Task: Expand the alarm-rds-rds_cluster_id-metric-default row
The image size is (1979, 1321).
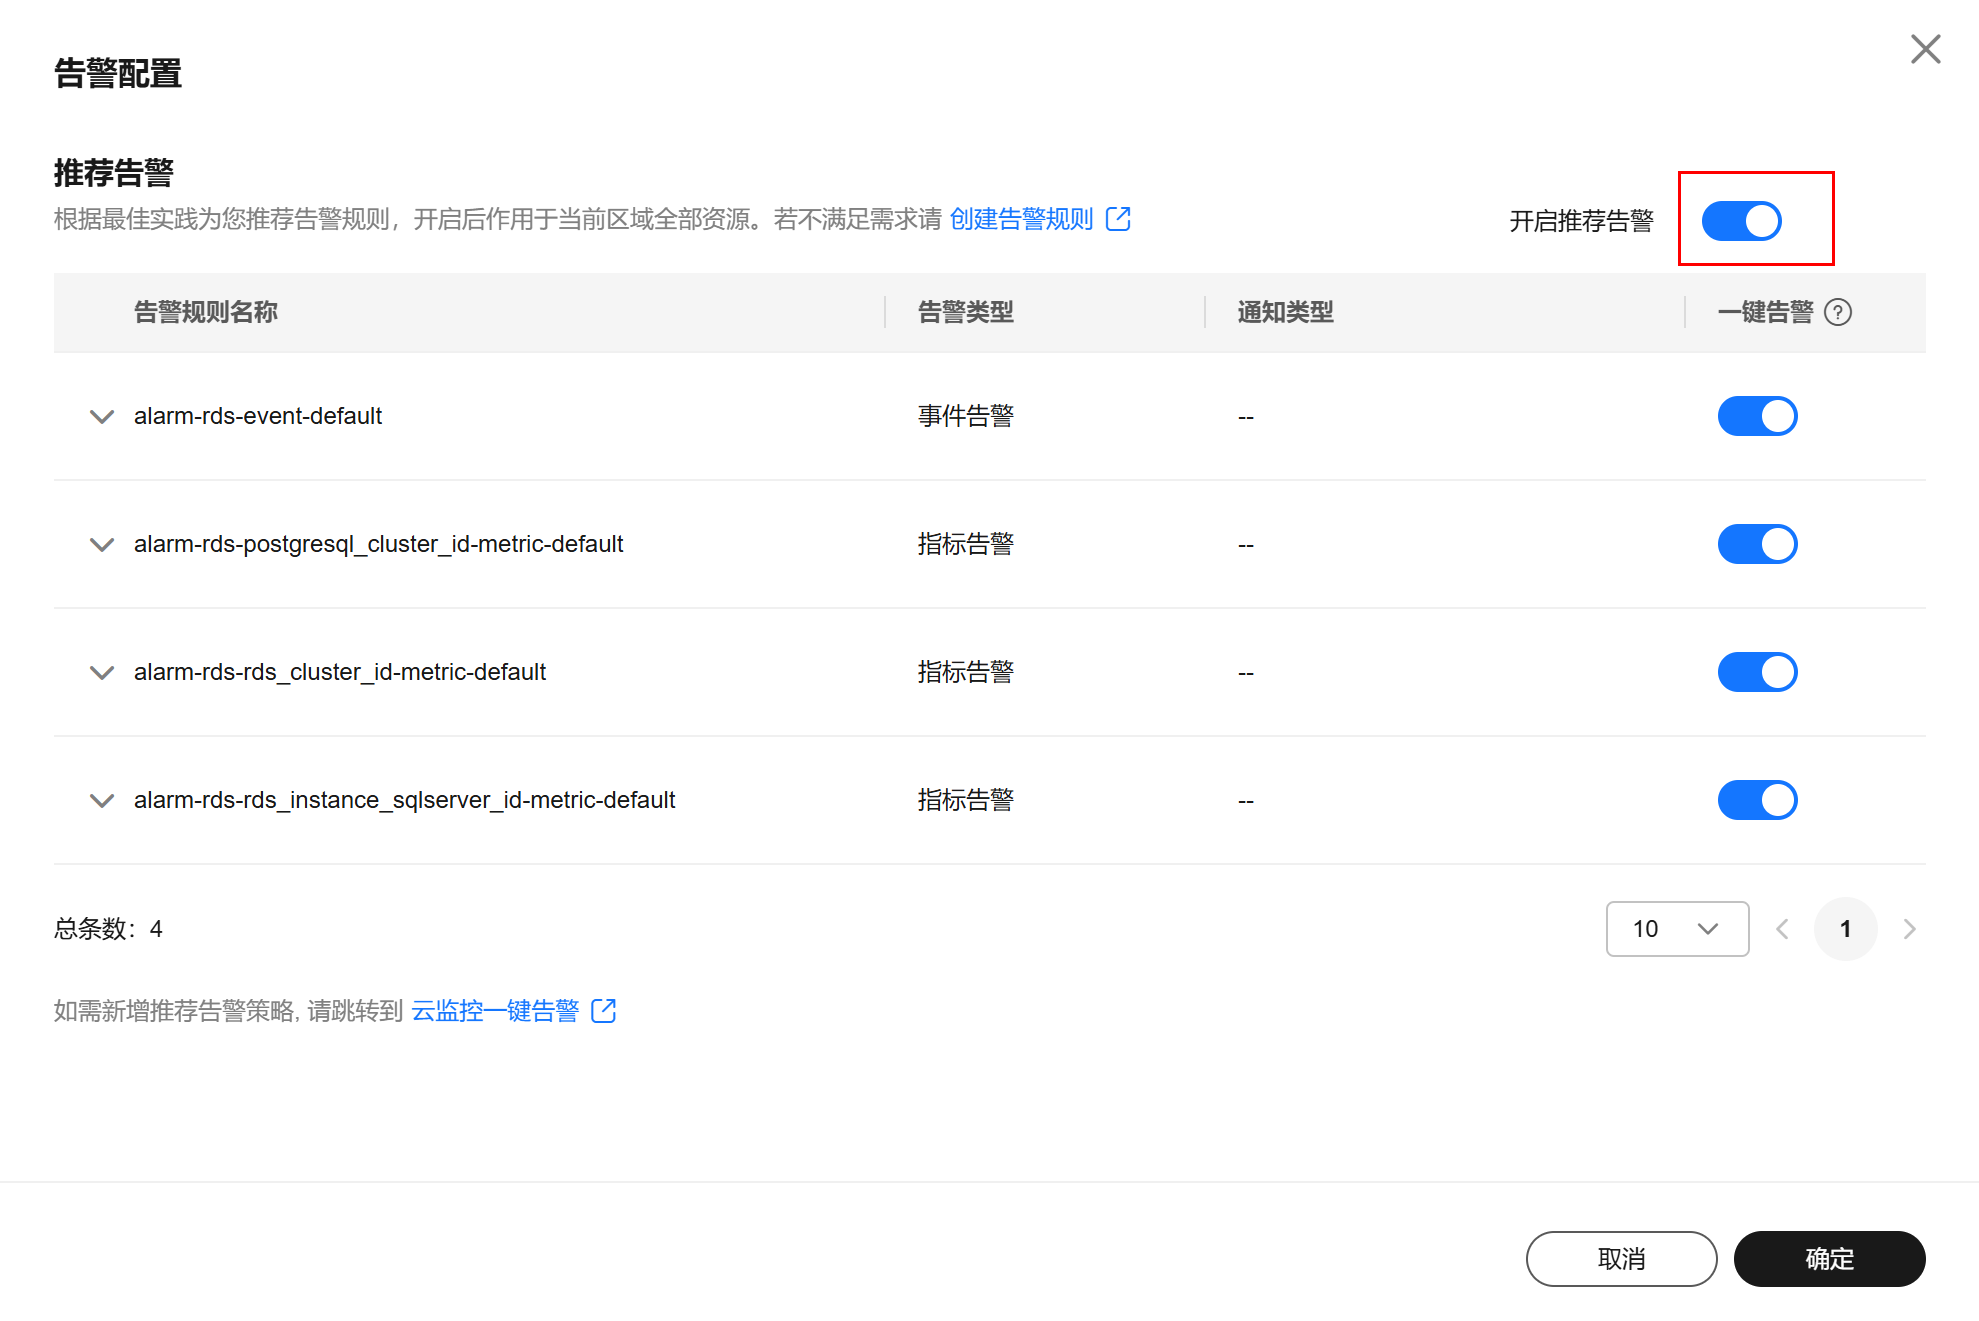Action: [101, 672]
